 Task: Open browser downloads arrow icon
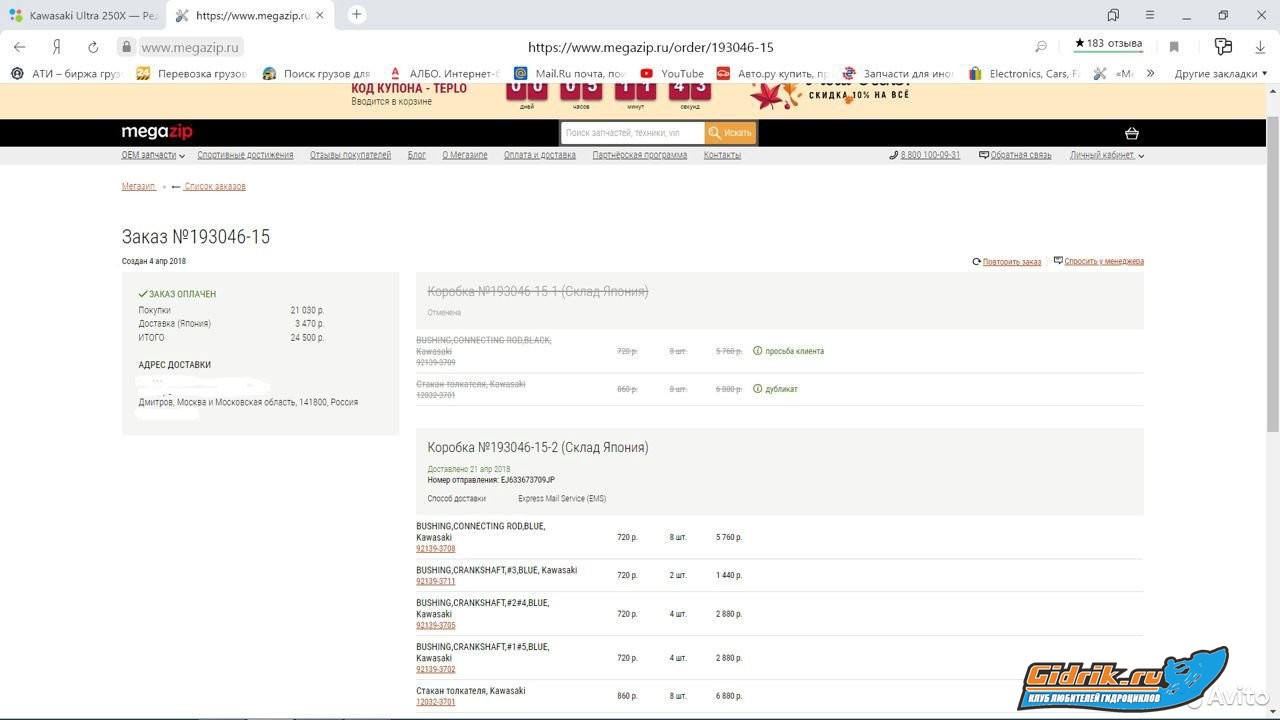[1260, 47]
